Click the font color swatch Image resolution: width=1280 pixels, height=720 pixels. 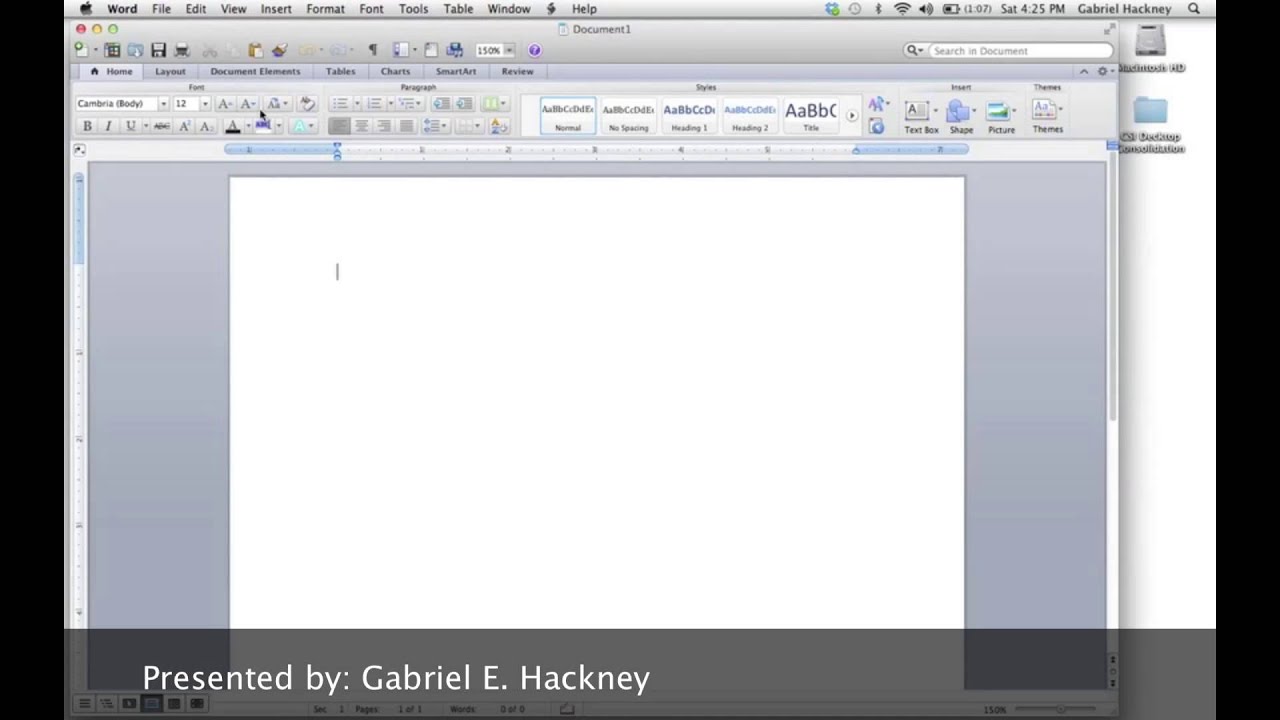coord(233,126)
